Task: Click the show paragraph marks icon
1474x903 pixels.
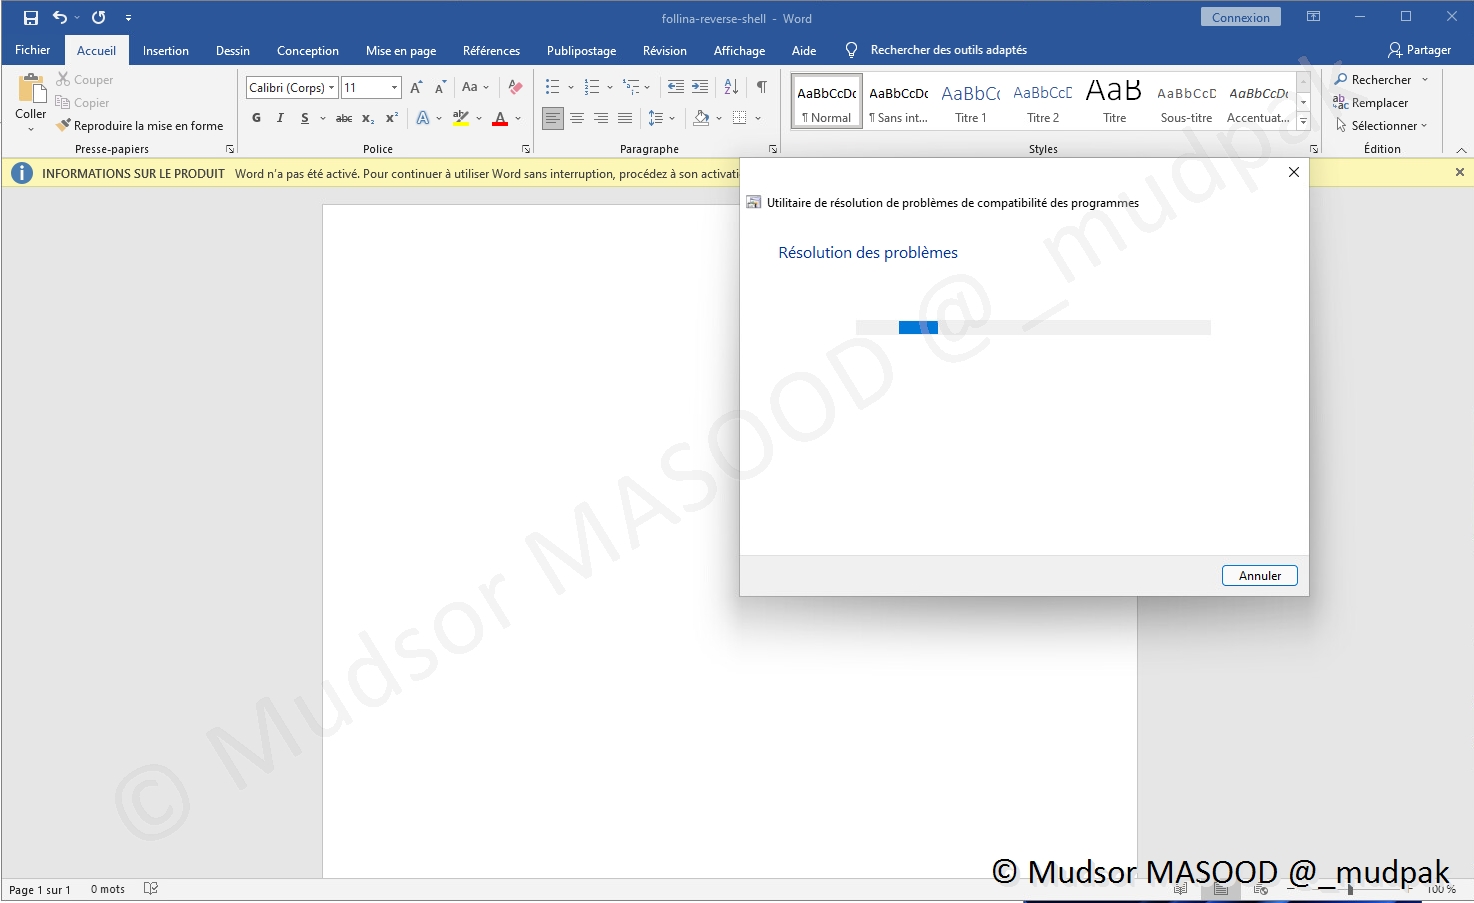Action: (762, 87)
